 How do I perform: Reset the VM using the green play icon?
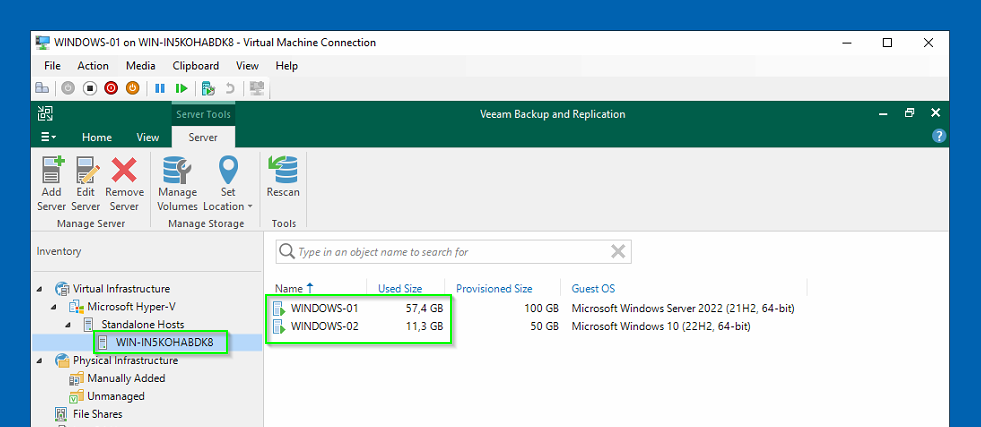point(181,88)
